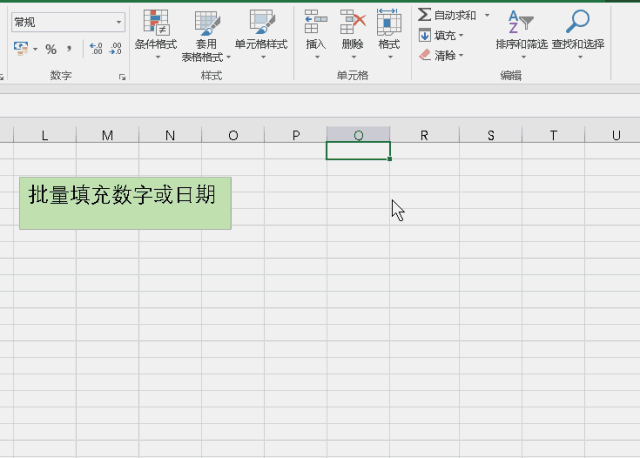Click the comma style button
640x458 pixels.
point(69,49)
